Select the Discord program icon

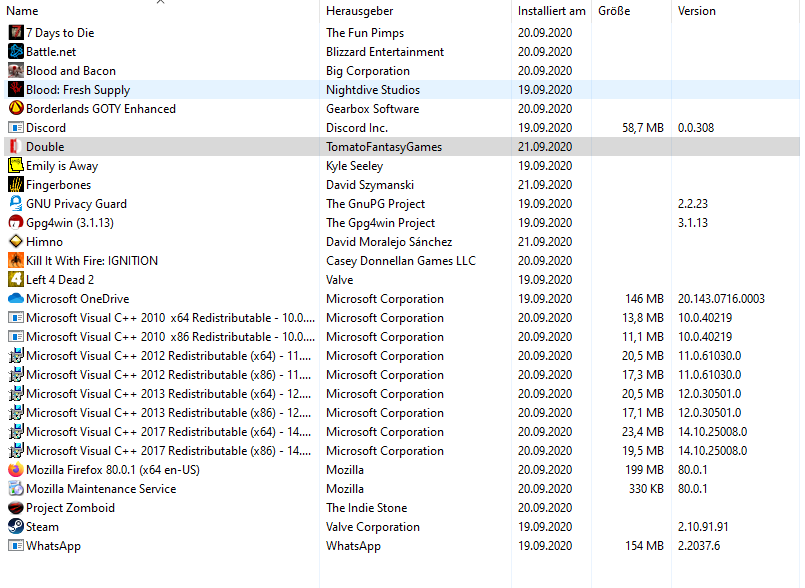(x=16, y=128)
